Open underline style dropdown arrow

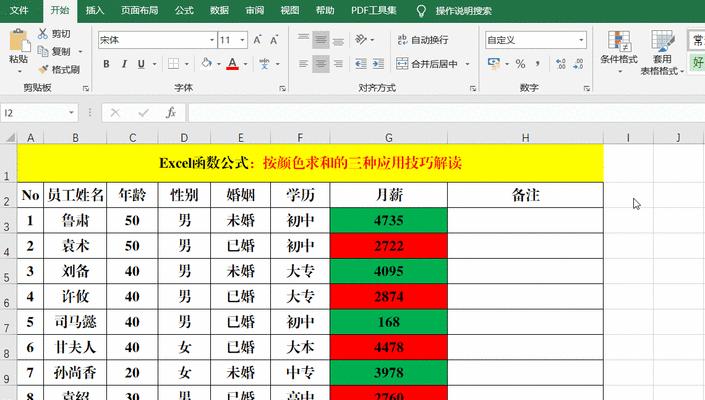[x=154, y=64]
